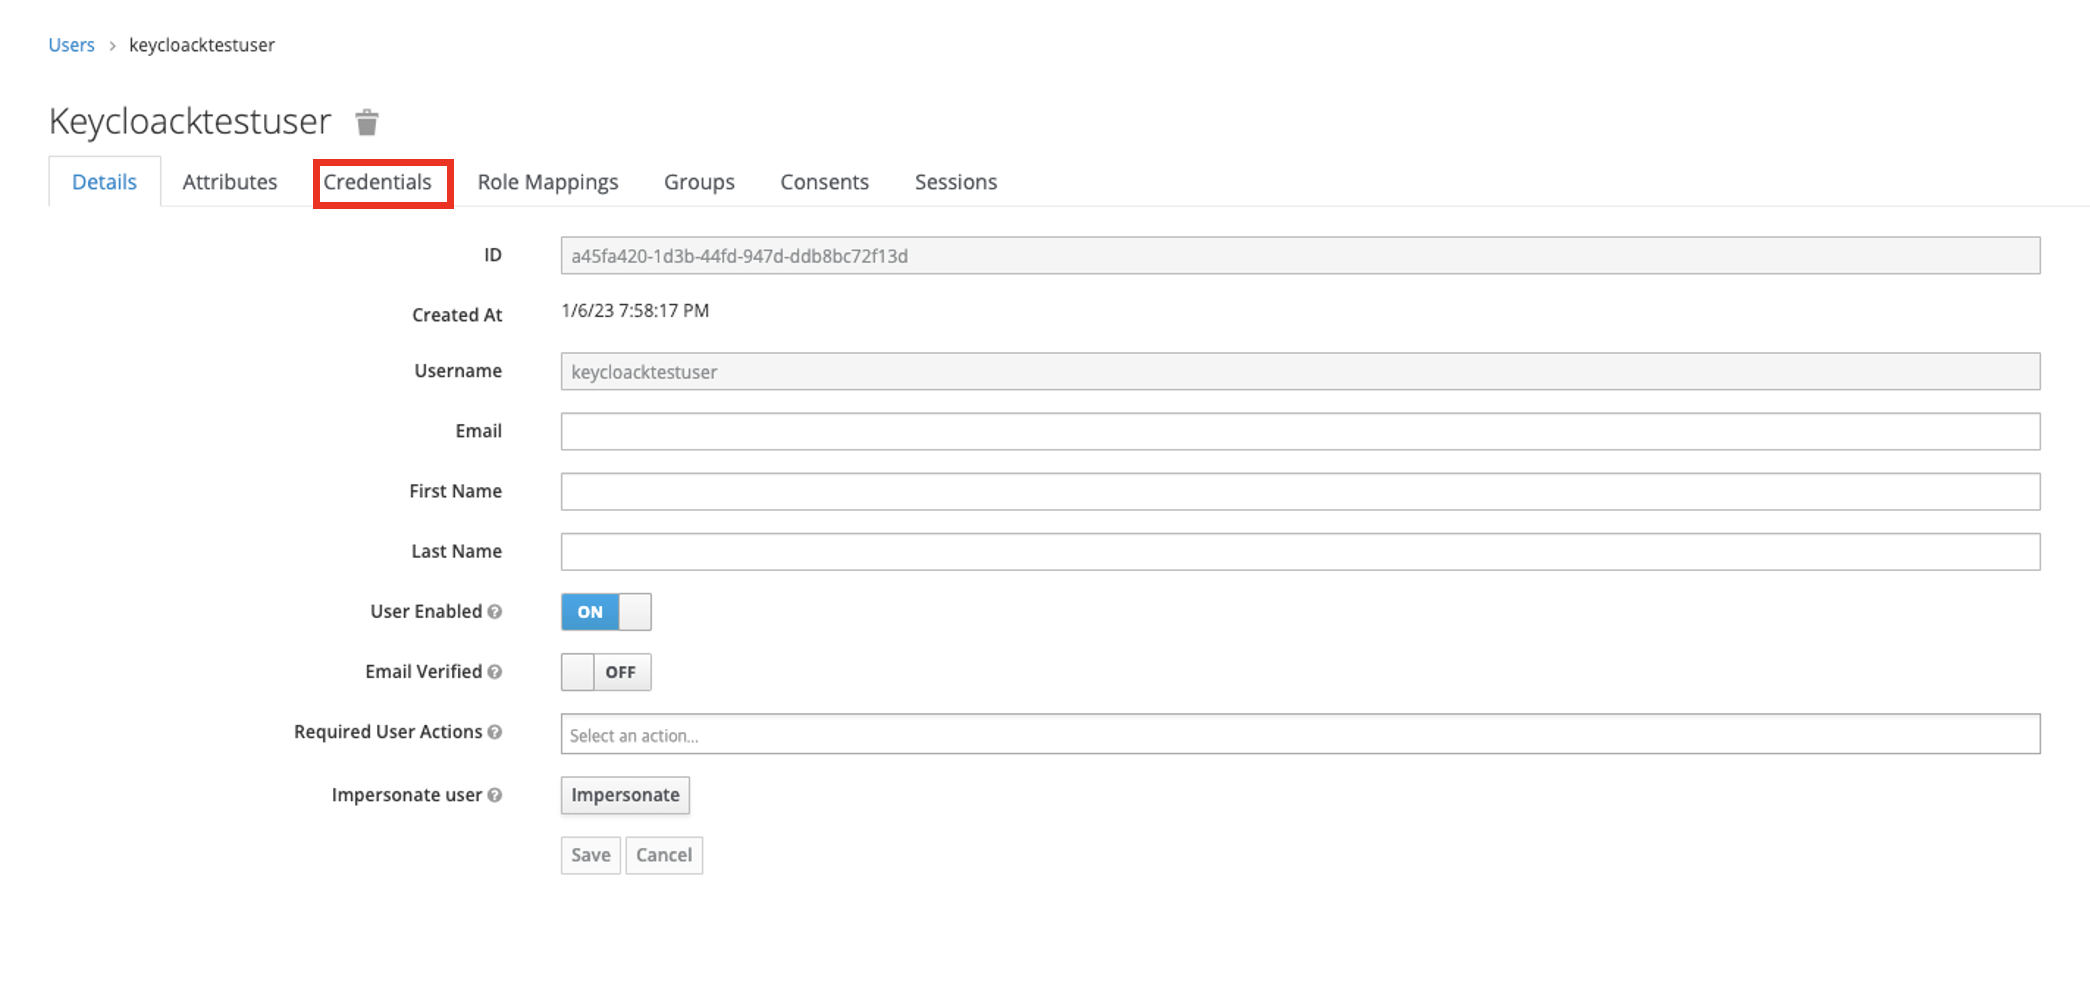Click the read-only ID field

point(1300,256)
